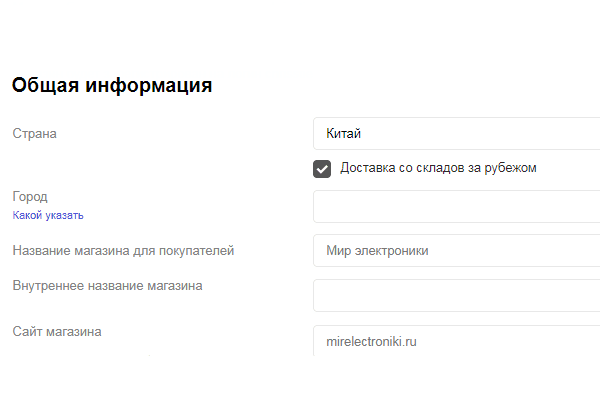600x420 pixels.
Task: Open the Страна country dropdown
Action: tap(456, 133)
